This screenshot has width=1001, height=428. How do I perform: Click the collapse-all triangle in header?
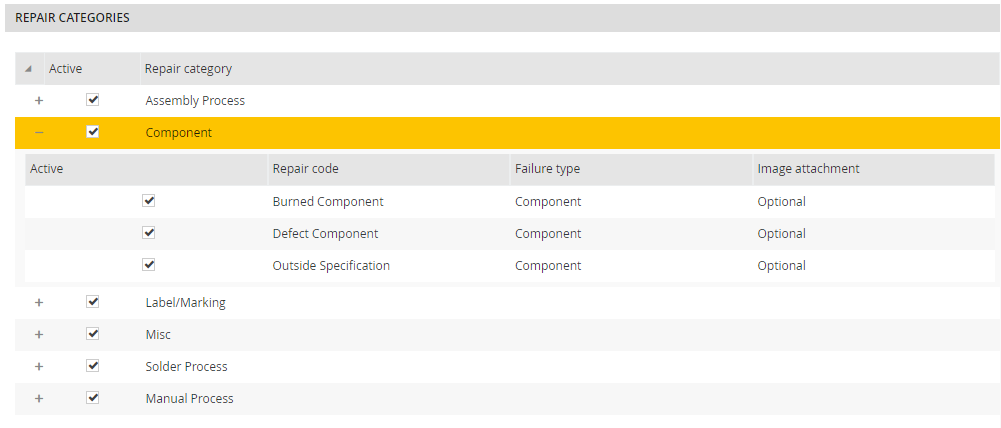tap(28, 69)
